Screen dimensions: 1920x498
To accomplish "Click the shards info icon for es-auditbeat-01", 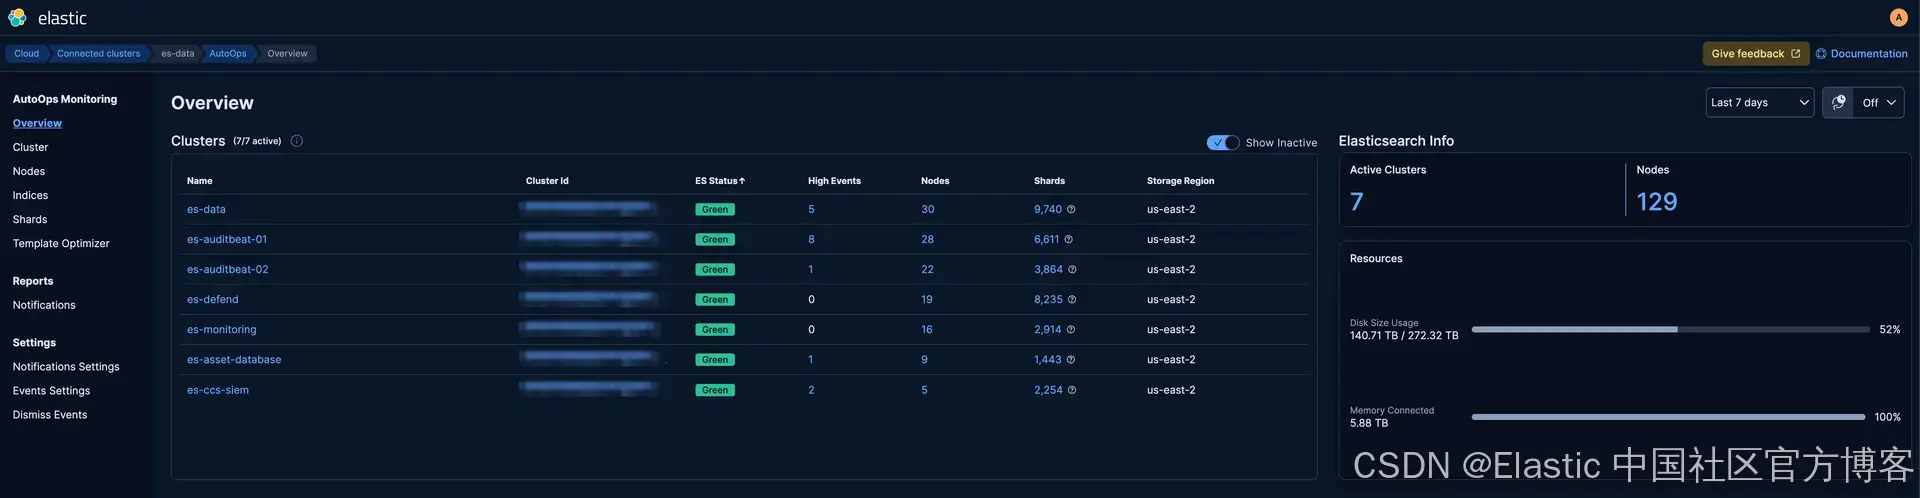I will [1068, 239].
